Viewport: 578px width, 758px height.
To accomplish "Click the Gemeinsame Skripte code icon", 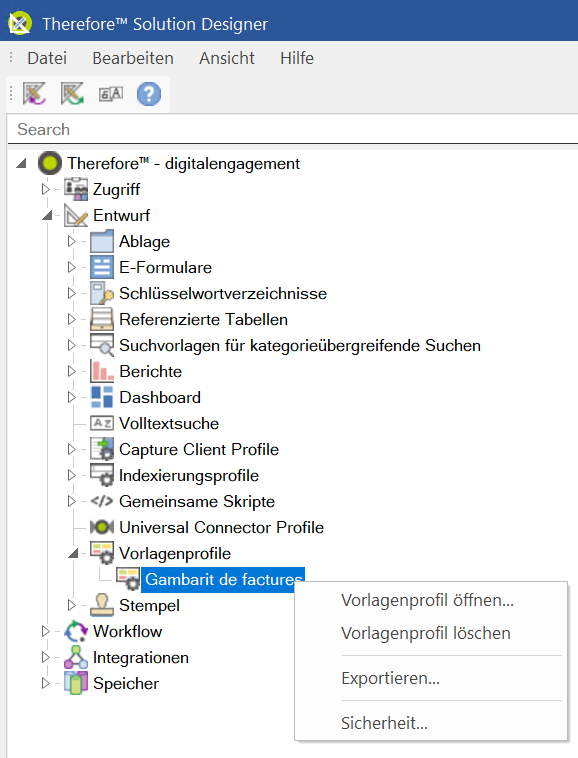I will (x=102, y=501).
